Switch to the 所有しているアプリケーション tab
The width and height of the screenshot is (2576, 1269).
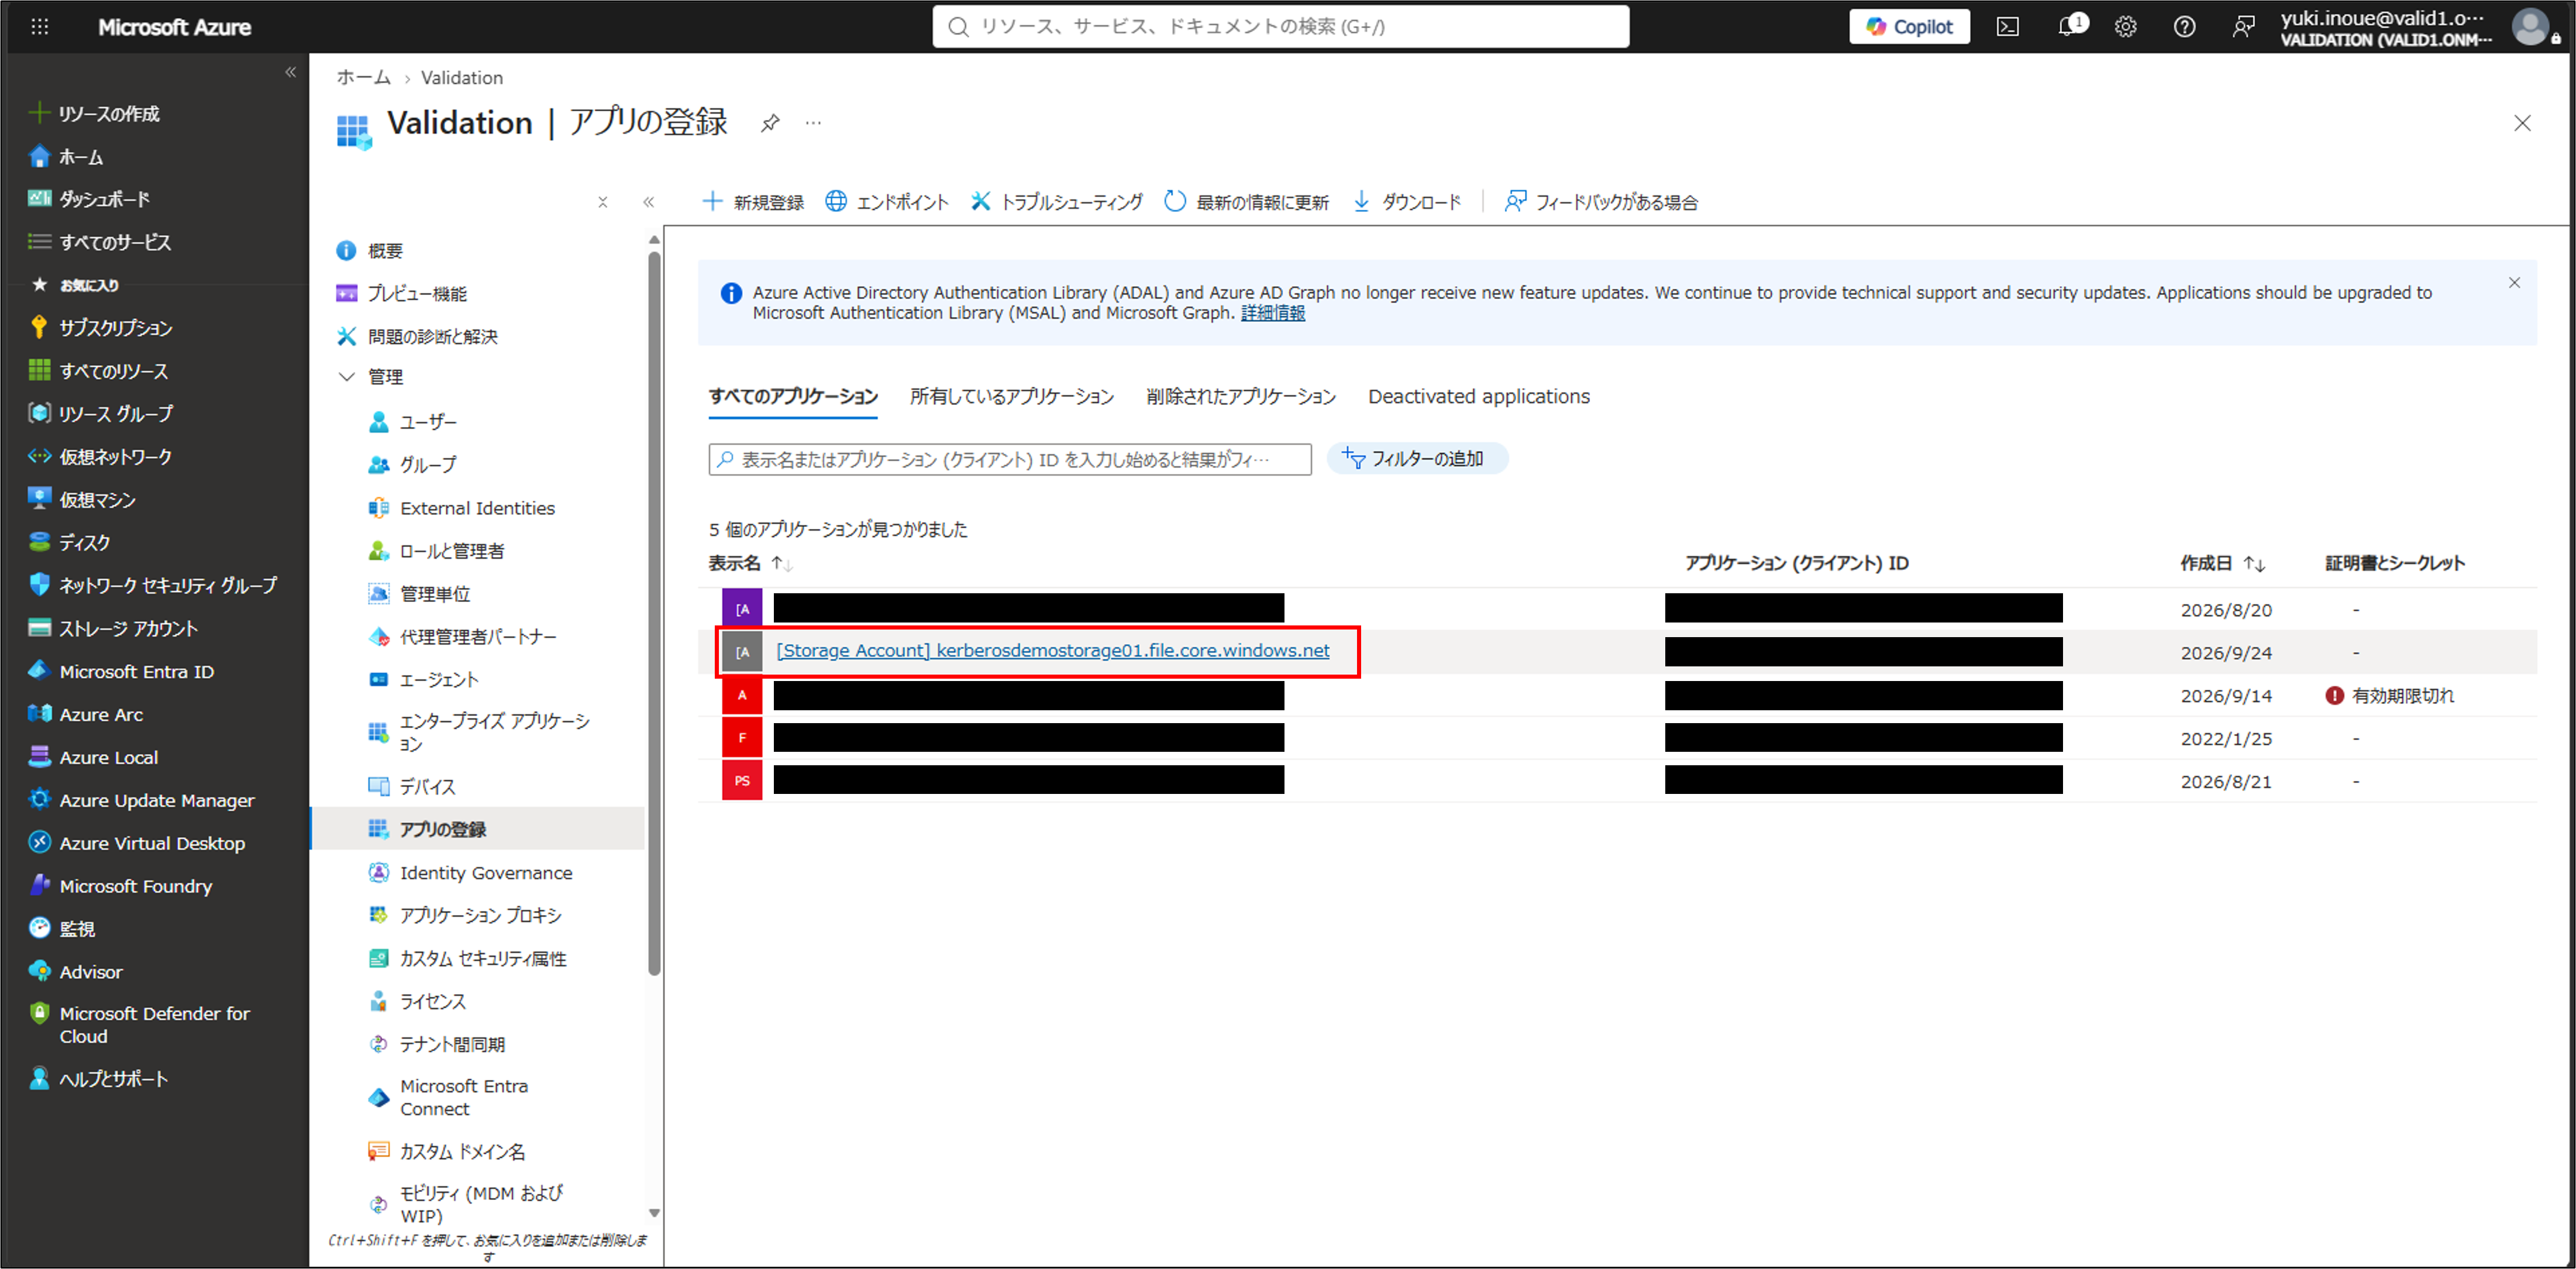pos(1012,397)
